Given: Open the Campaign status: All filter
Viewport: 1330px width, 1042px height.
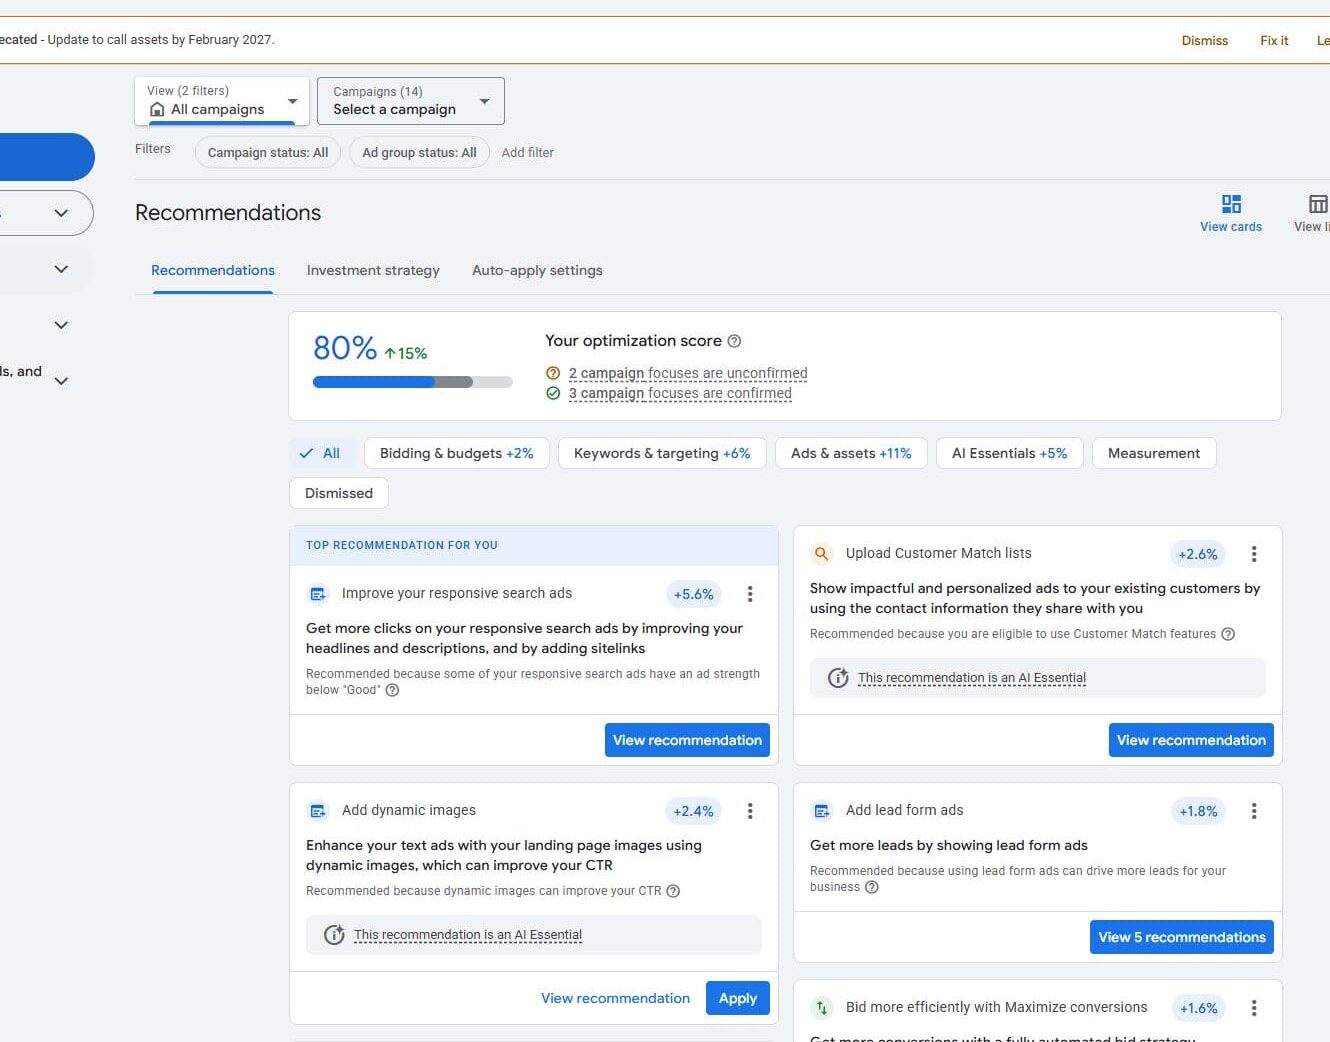Looking at the screenshot, I should pos(268,153).
